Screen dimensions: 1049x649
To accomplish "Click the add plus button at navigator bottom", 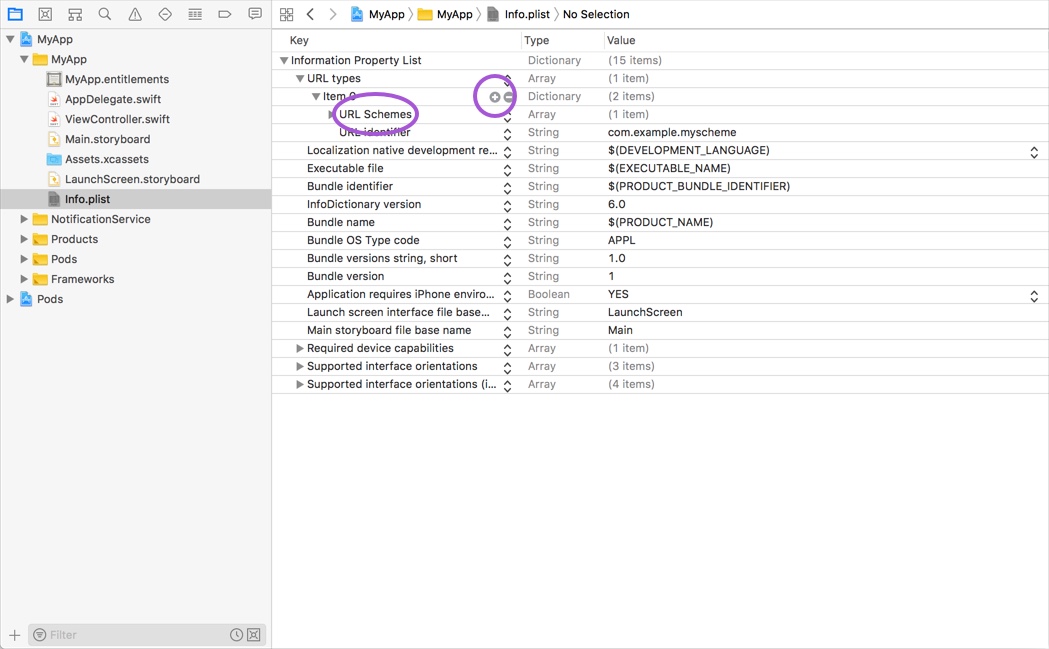I will tap(15, 635).
